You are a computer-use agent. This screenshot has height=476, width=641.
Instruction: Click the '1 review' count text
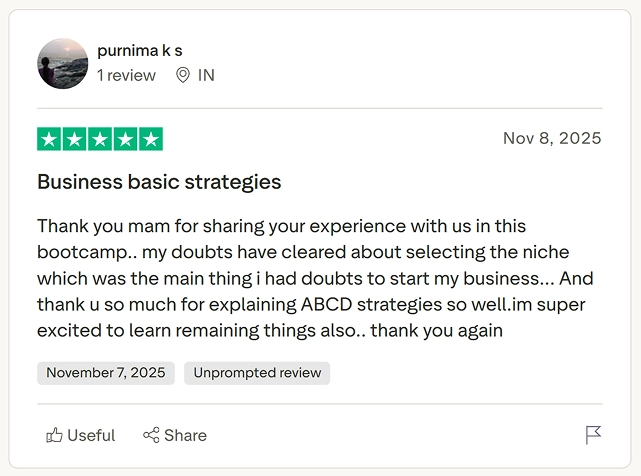[x=126, y=75]
